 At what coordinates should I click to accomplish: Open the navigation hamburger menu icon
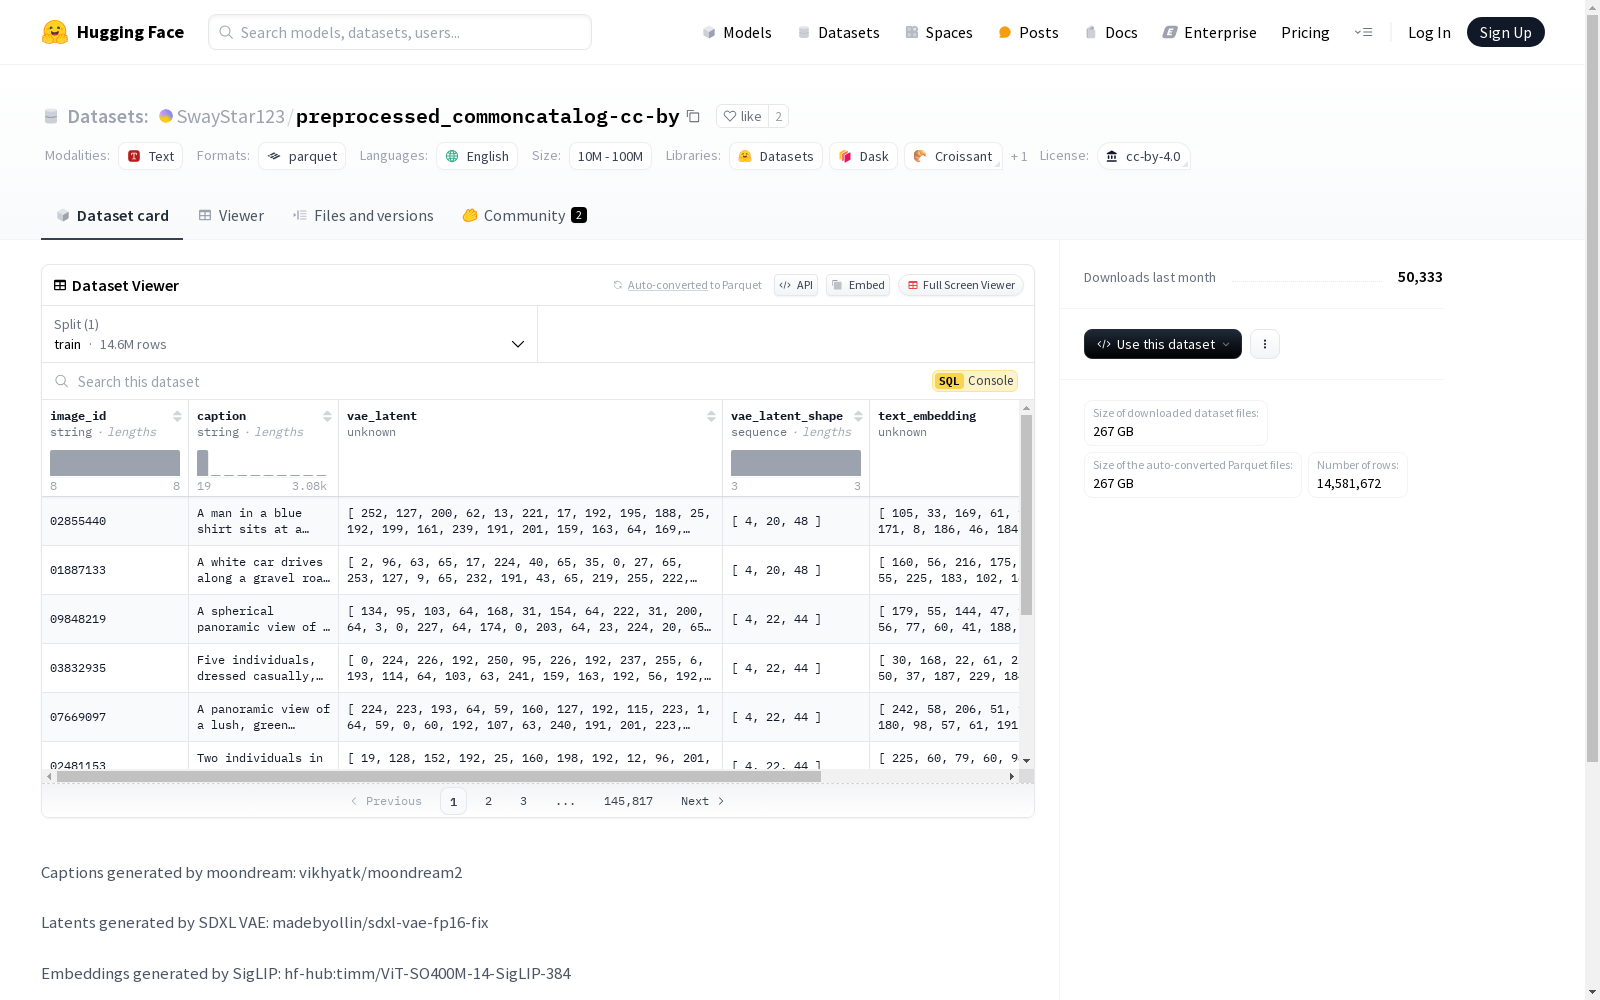[x=1363, y=32]
